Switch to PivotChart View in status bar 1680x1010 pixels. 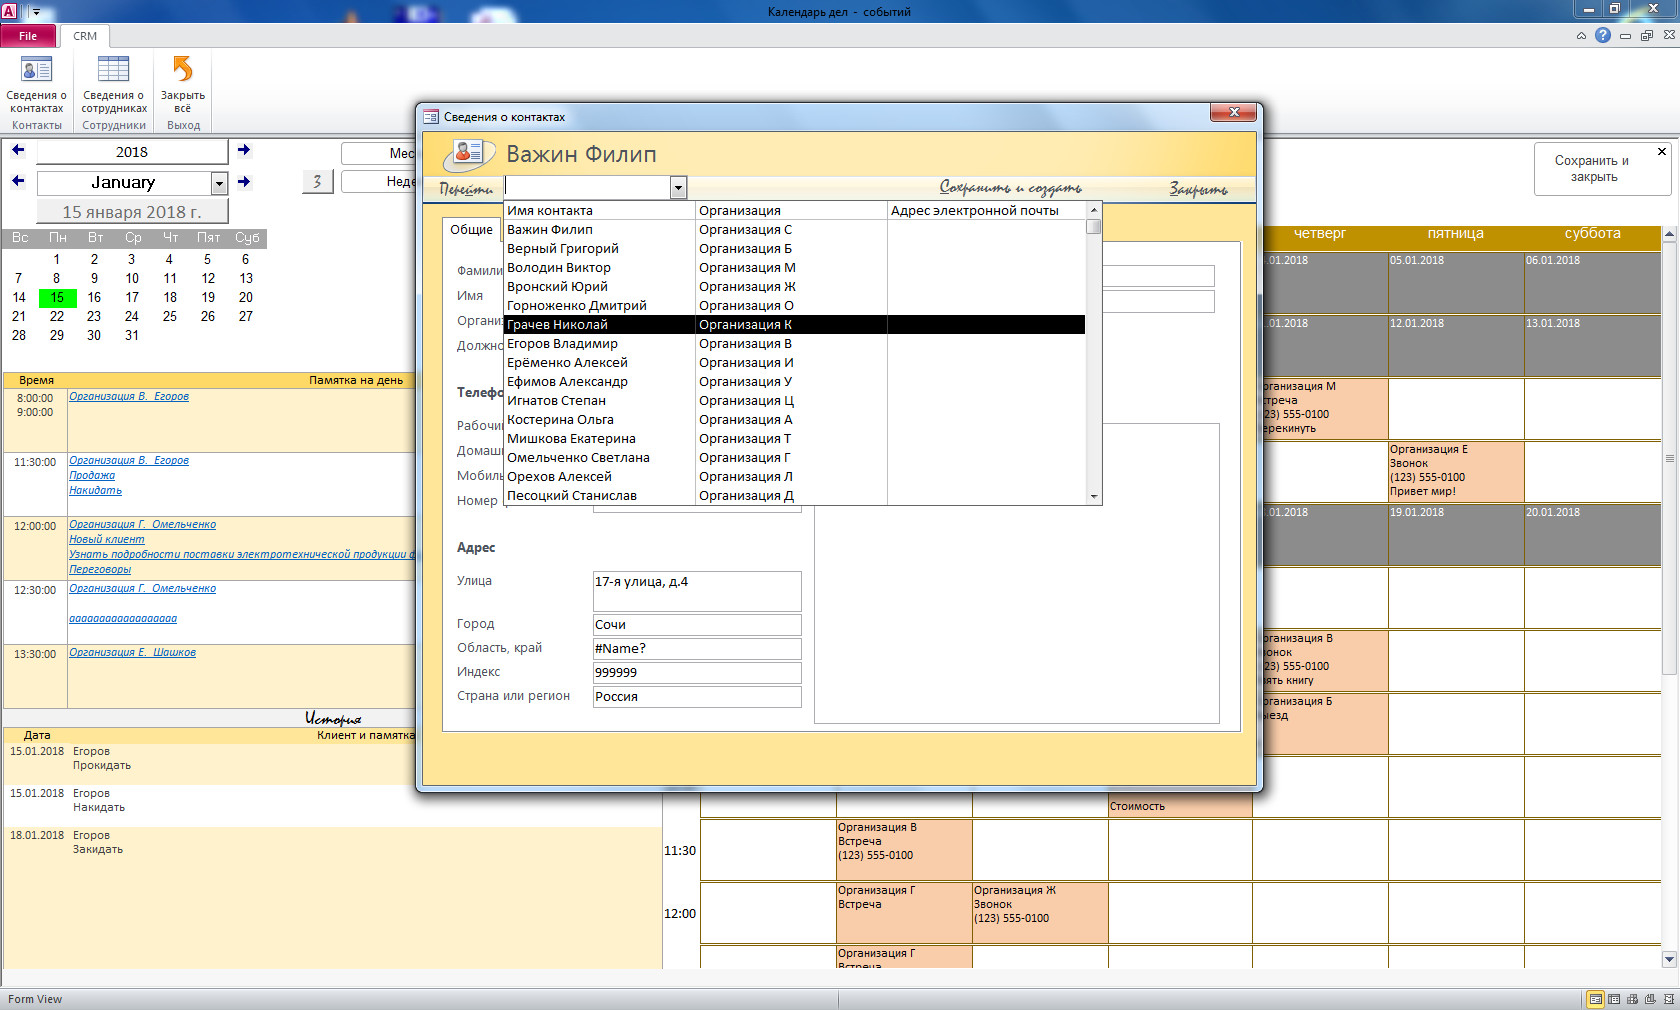(1648, 999)
